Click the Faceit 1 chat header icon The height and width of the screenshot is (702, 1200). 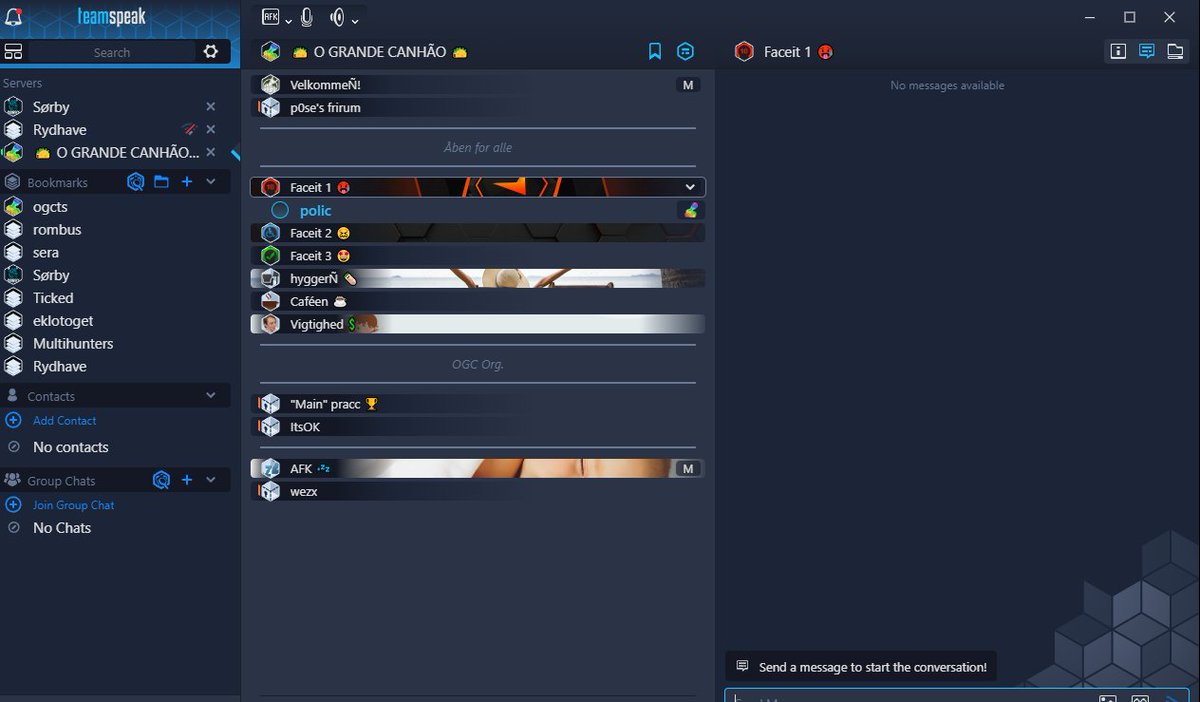744,52
